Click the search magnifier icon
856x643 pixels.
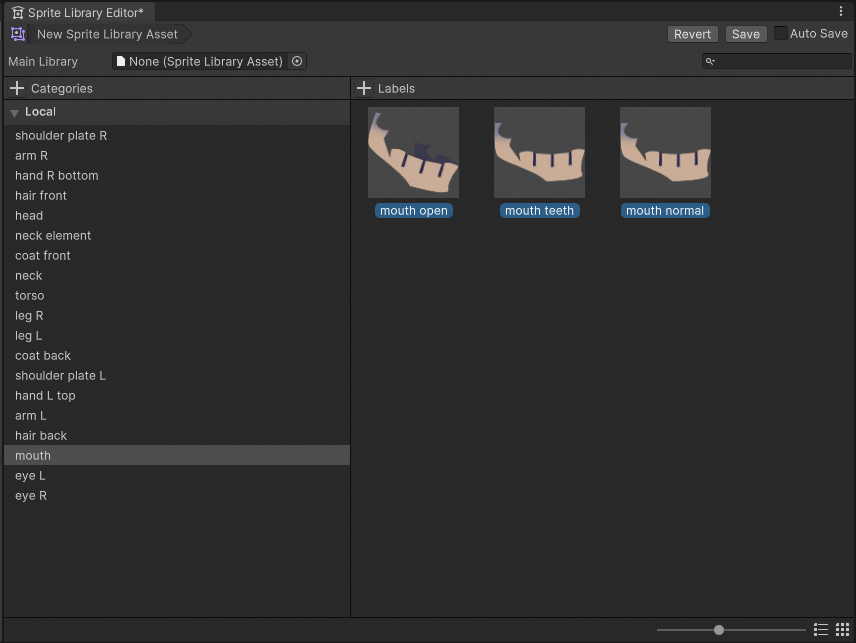710,61
